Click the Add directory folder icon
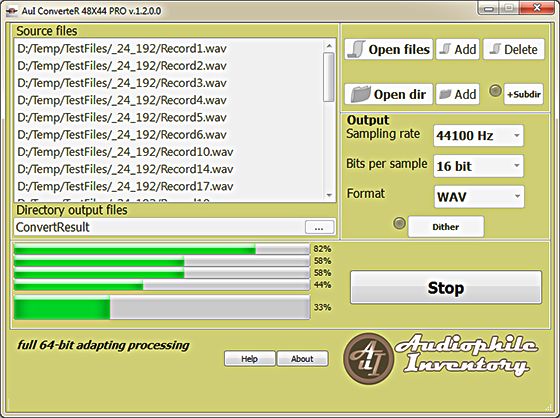Image resolution: width=560 pixels, height=418 pixels. tap(445, 94)
